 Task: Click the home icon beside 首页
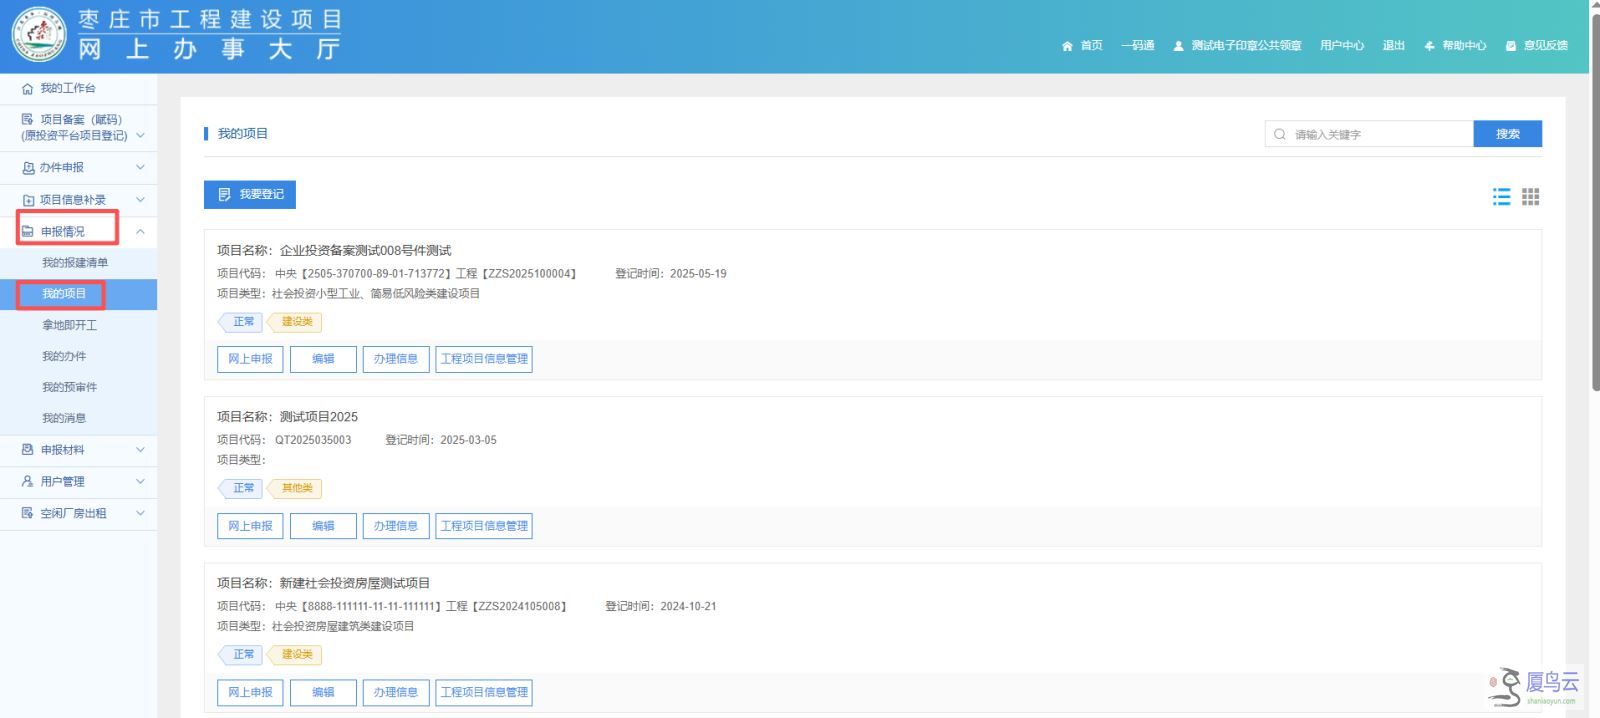click(x=1067, y=46)
